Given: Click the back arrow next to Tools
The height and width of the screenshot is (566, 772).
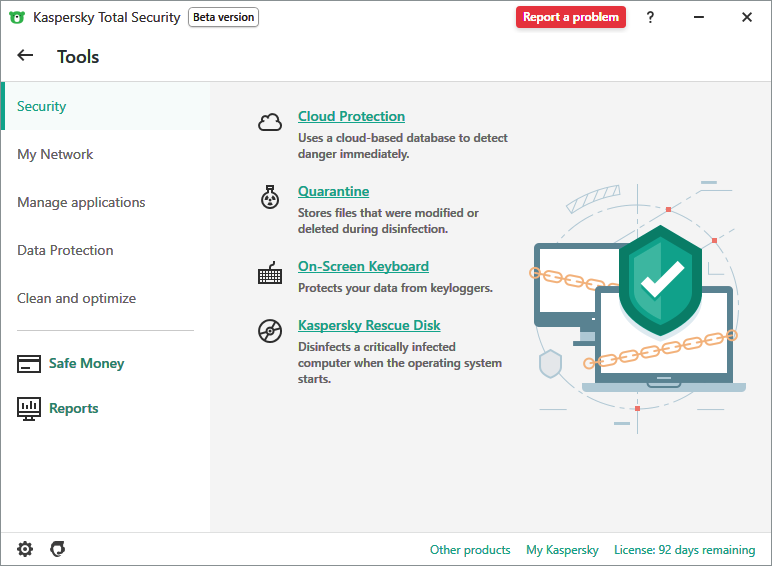Looking at the screenshot, I should click(26, 56).
